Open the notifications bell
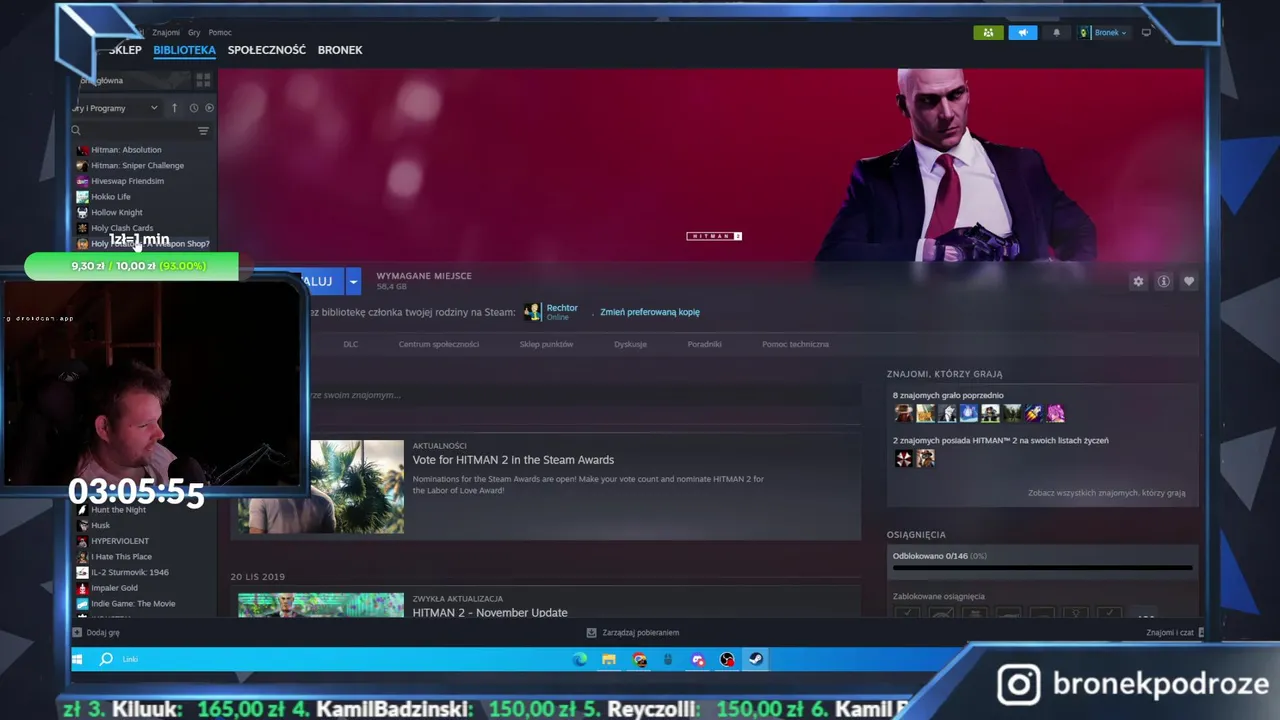 pyautogui.click(x=1056, y=32)
